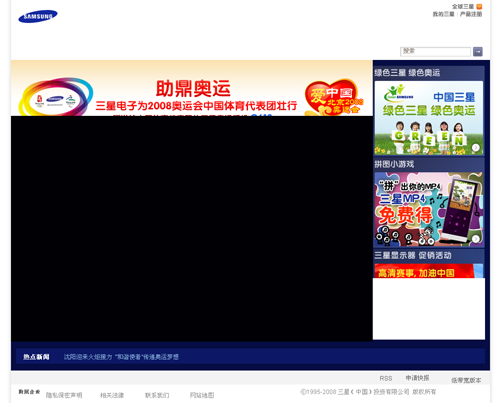500x403 pixels.
Task: Open the 三星显示器 促销活动 heading
Action: pyautogui.click(x=413, y=255)
